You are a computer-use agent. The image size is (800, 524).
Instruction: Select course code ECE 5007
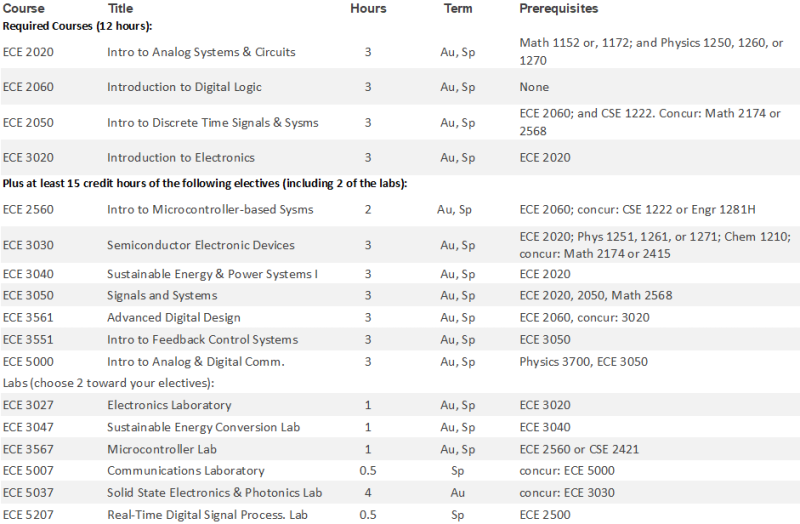[28, 470]
